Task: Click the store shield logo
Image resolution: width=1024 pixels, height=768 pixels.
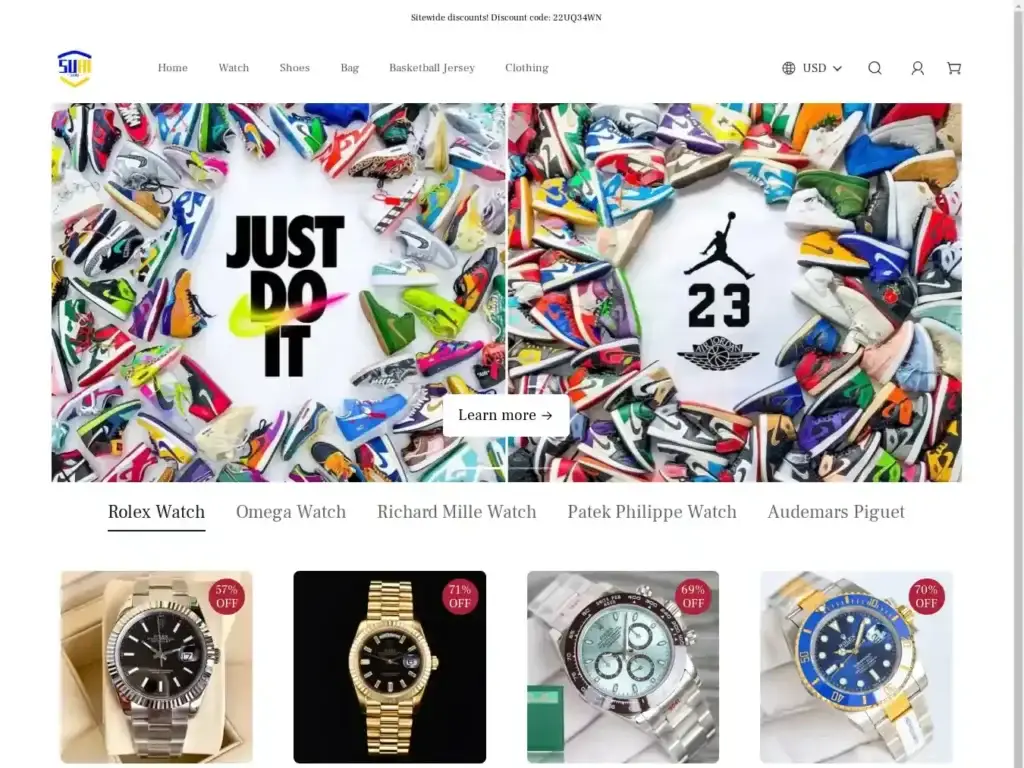Action: click(74, 68)
